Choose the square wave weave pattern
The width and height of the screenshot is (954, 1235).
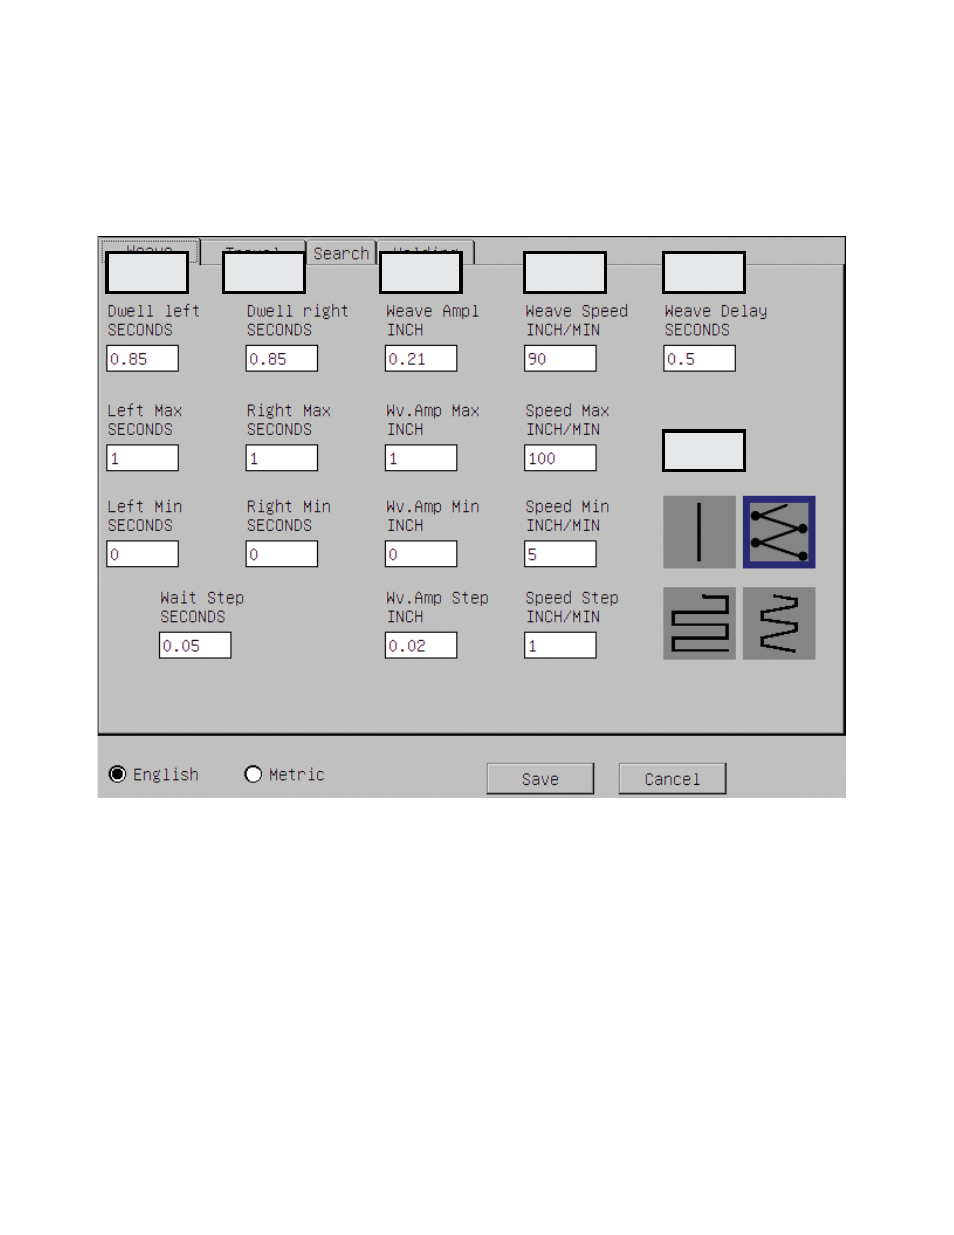pos(699,623)
